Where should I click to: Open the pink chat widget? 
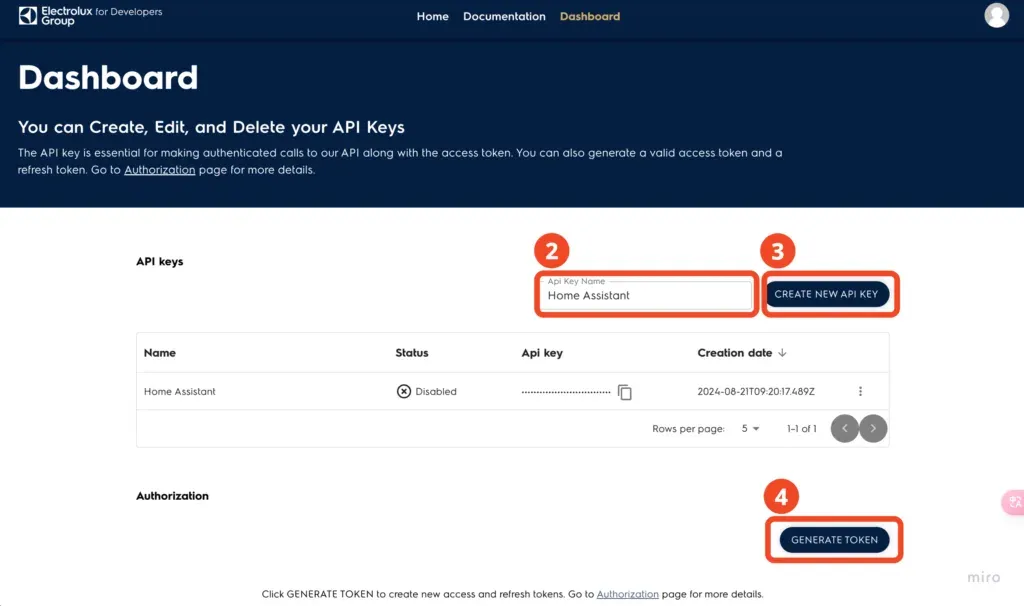1013,502
